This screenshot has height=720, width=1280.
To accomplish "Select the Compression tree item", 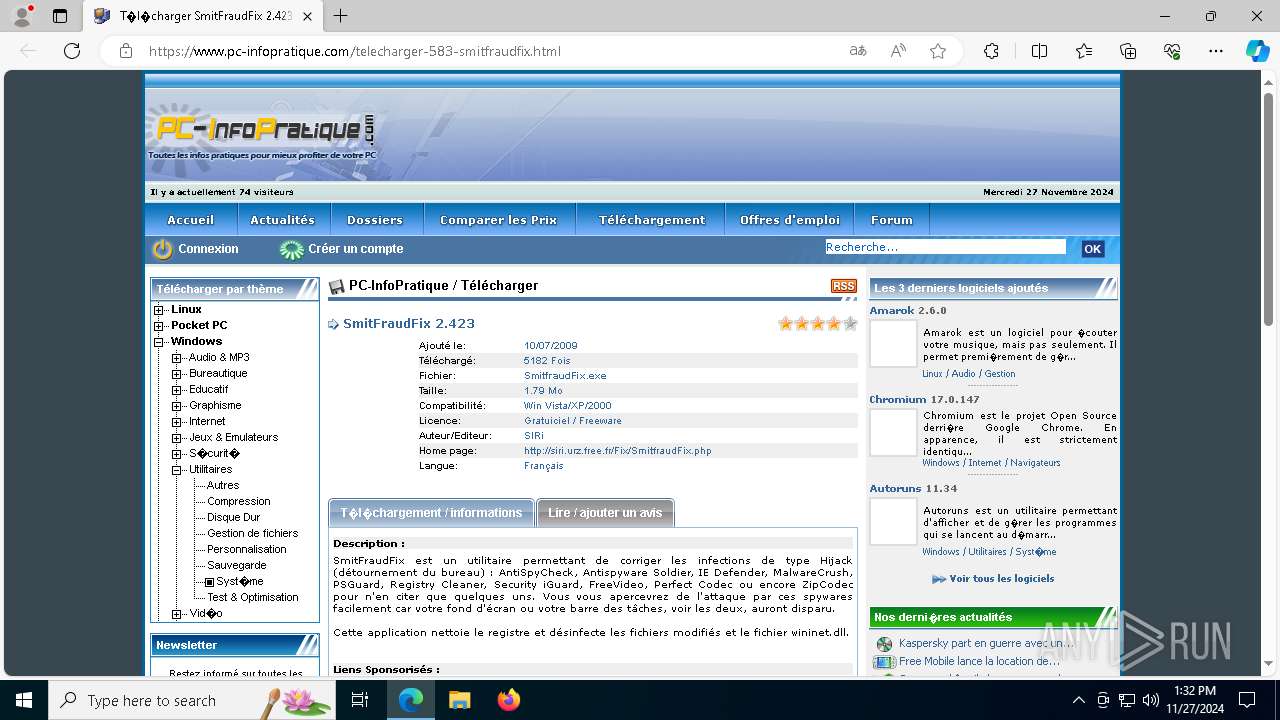I will [x=239, y=502].
